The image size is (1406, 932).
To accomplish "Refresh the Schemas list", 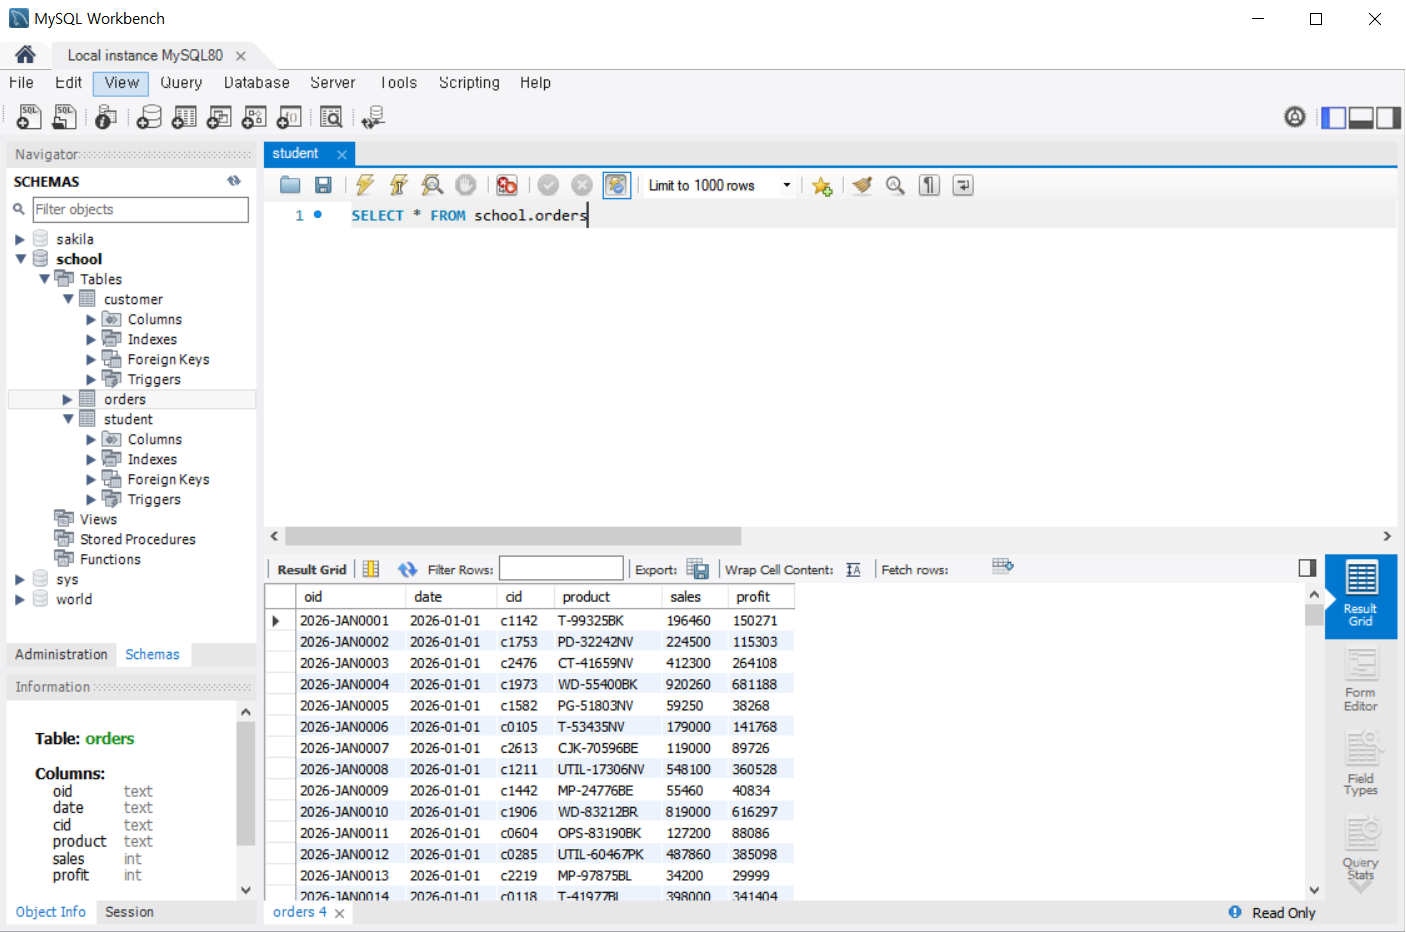I will tap(234, 181).
